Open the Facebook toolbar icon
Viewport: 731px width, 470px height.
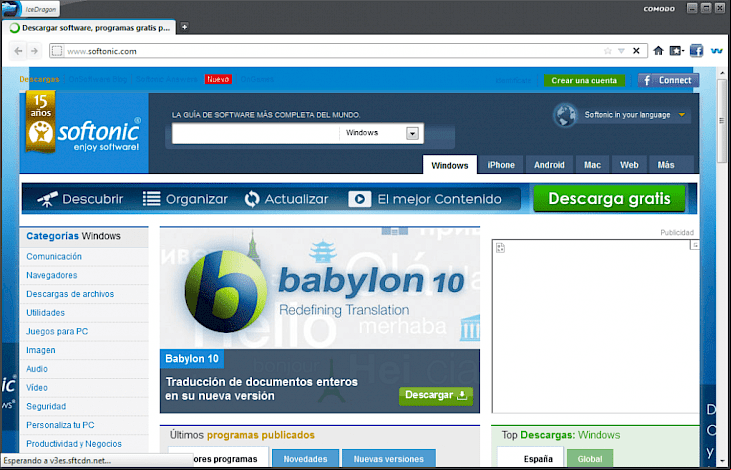click(696, 51)
